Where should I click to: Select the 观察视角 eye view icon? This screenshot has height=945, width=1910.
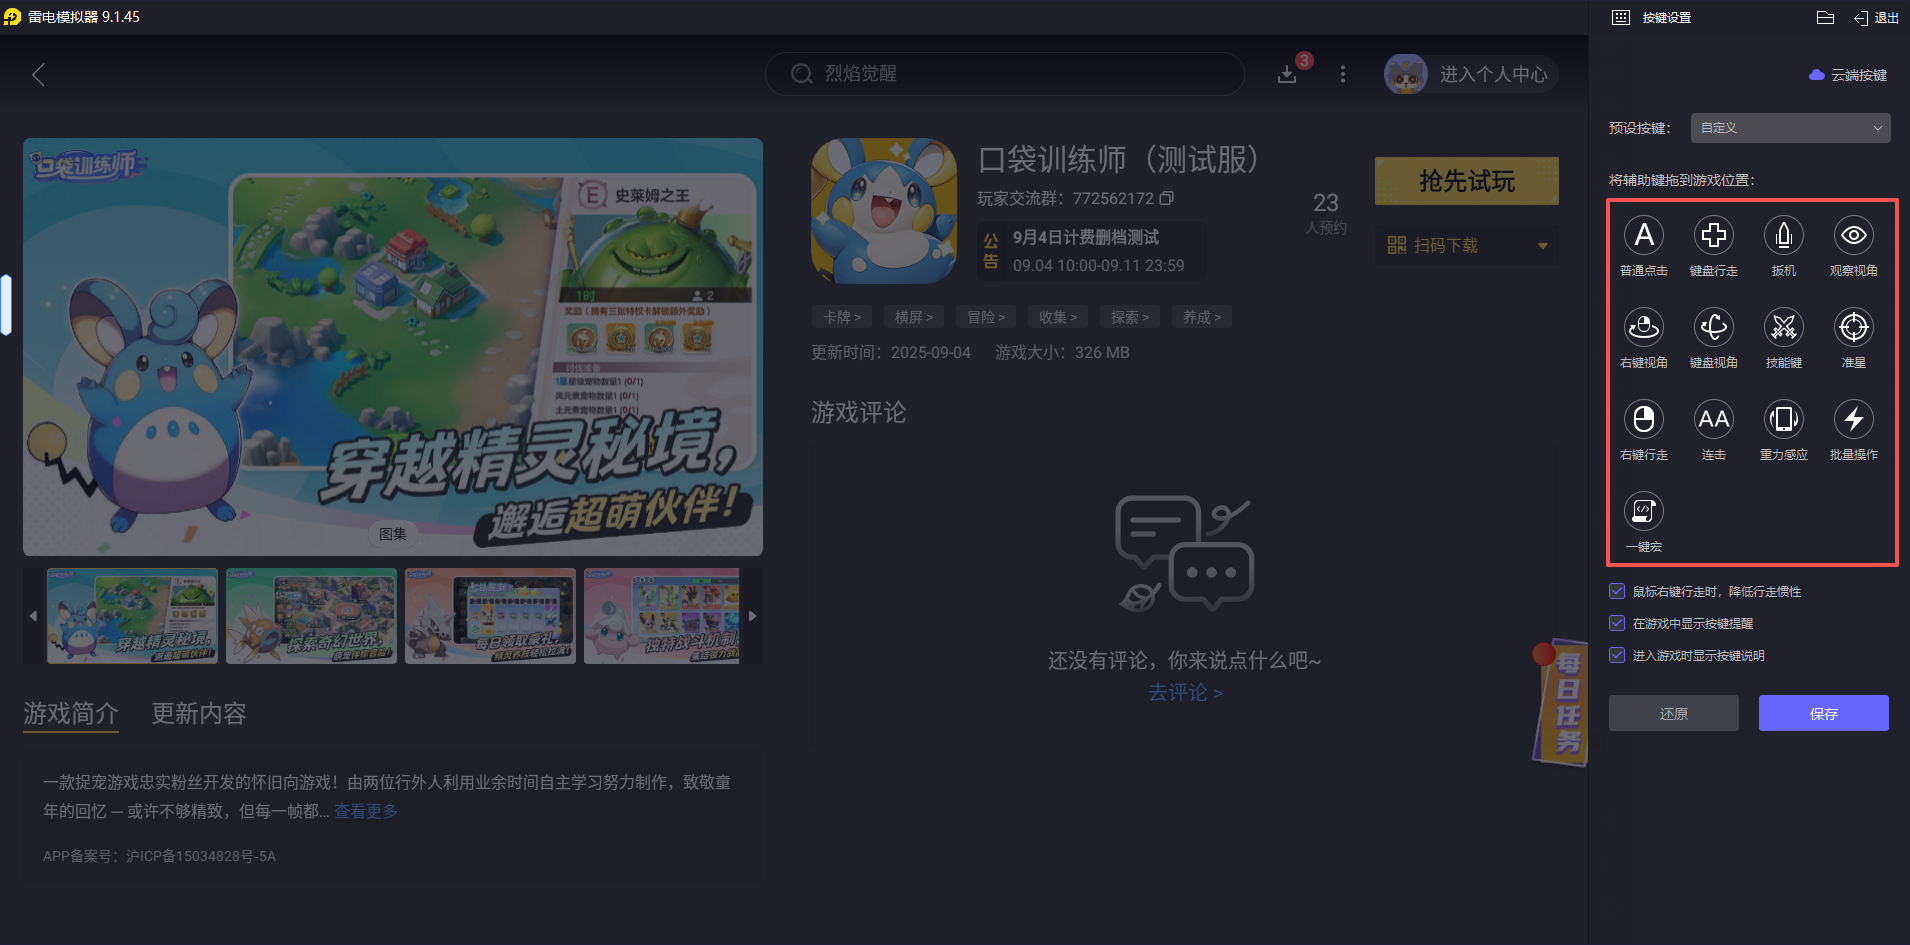1853,235
